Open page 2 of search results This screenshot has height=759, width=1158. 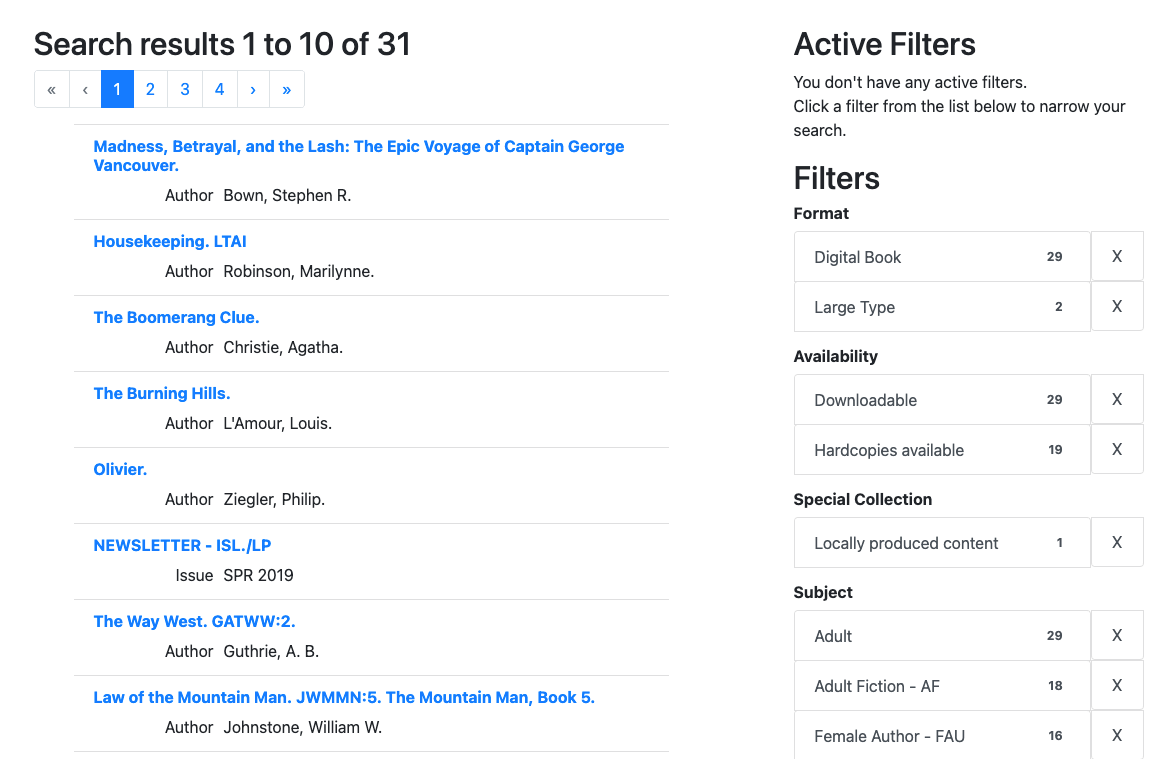click(x=150, y=90)
